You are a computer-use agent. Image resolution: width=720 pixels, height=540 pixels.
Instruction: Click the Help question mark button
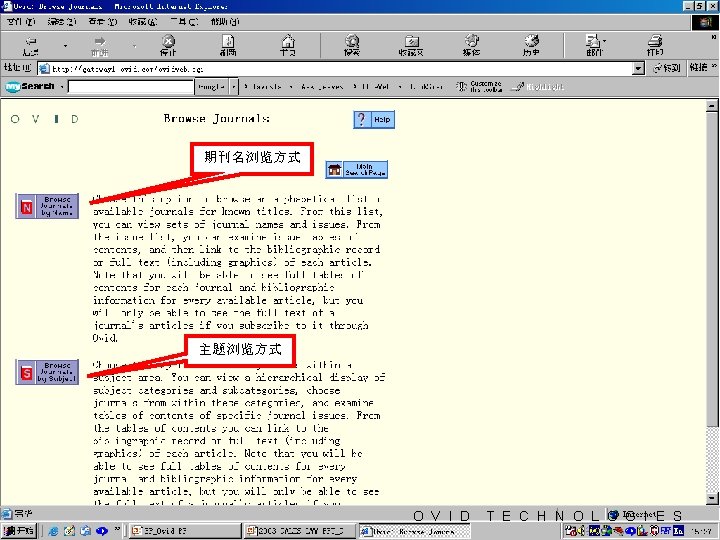pyautogui.click(x=374, y=119)
